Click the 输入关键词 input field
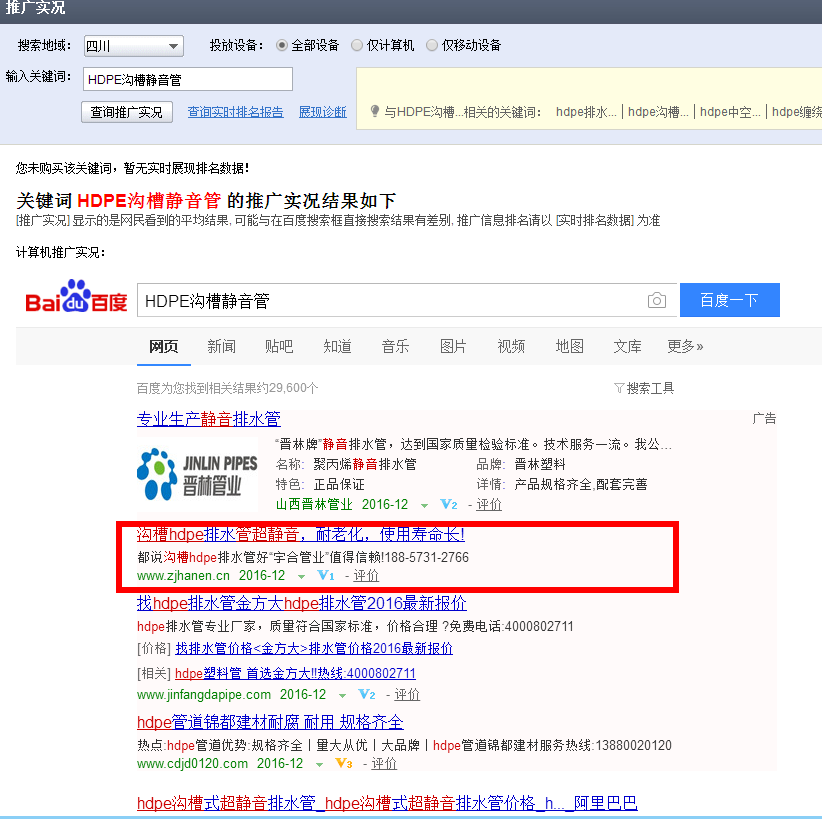 (188, 79)
